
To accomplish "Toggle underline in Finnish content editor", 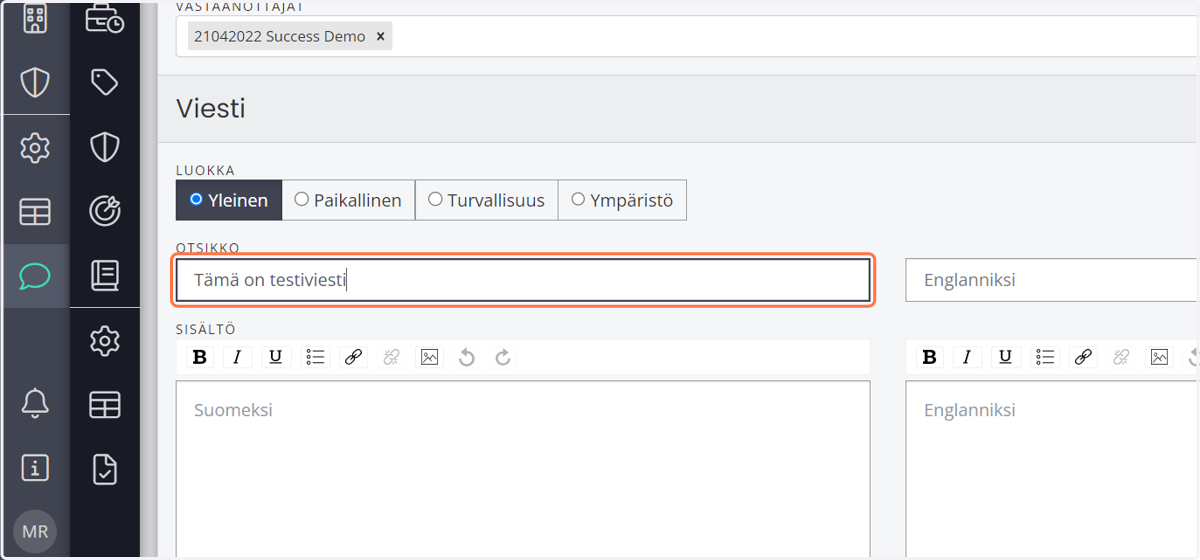I will pos(276,357).
